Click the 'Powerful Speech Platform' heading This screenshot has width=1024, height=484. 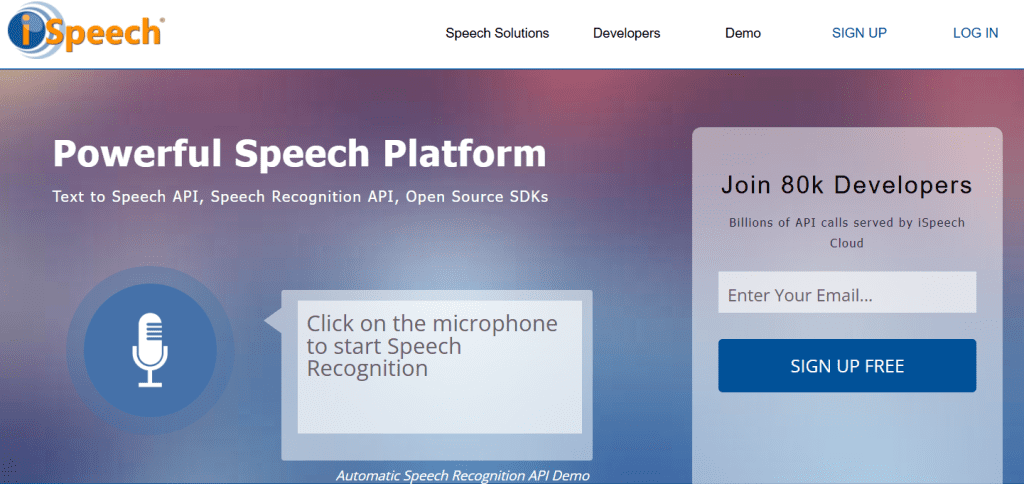pyautogui.click(x=299, y=153)
